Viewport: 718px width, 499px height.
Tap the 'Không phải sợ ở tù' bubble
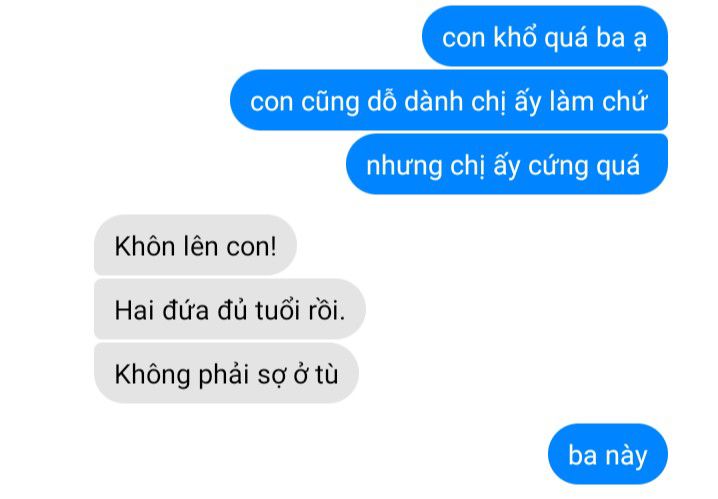pos(226,373)
